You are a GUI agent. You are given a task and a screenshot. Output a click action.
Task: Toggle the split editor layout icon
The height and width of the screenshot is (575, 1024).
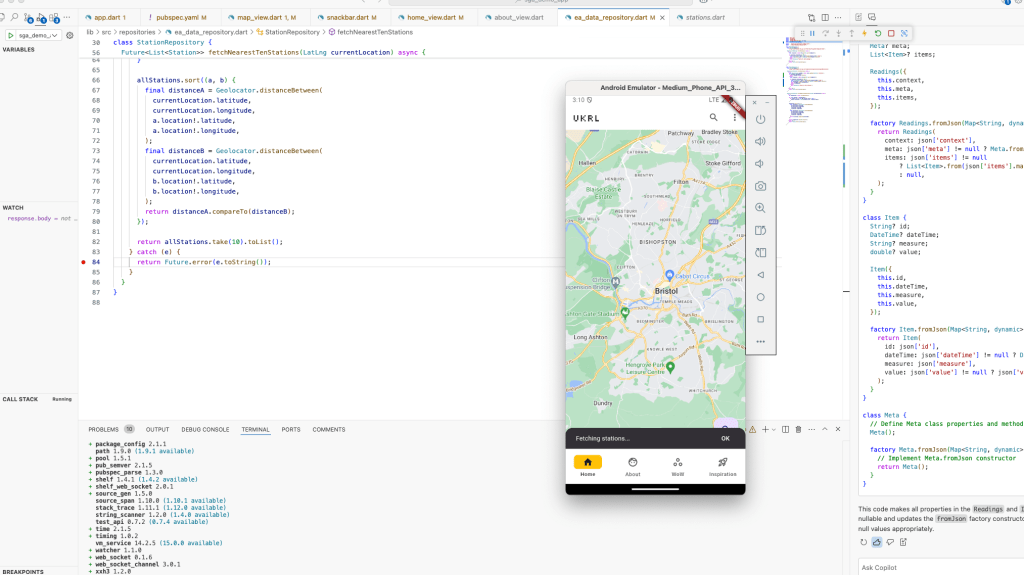point(823,17)
